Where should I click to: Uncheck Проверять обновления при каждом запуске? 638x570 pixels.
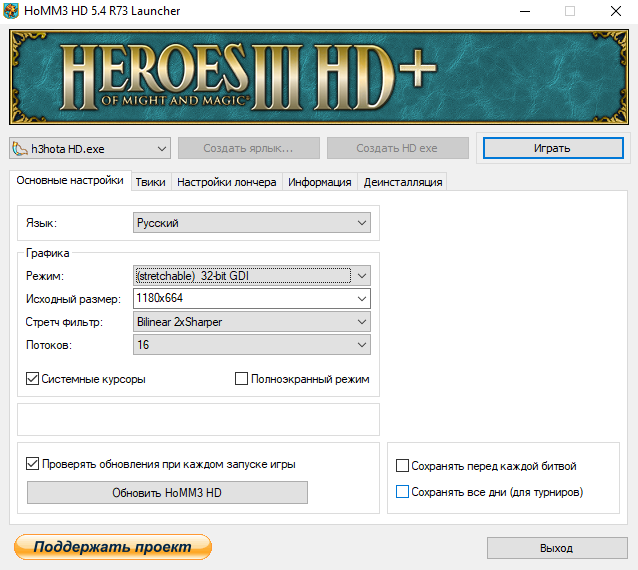tap(33, 464)
